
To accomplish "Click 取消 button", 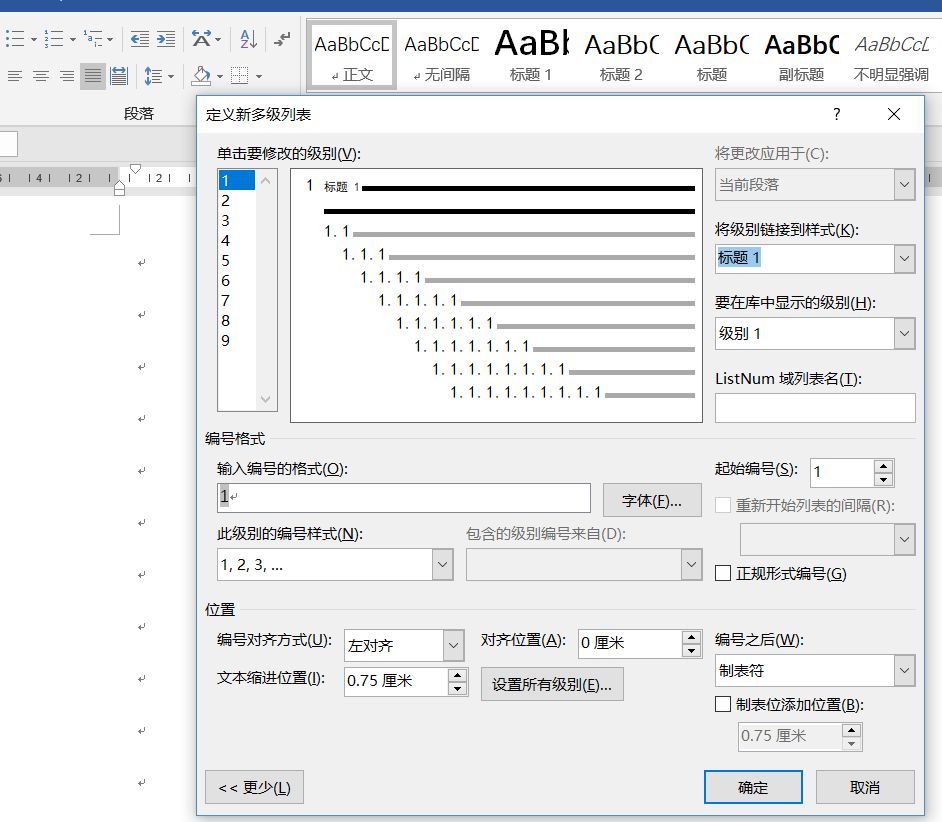I will pyautogui.click(x=865, y=787).
